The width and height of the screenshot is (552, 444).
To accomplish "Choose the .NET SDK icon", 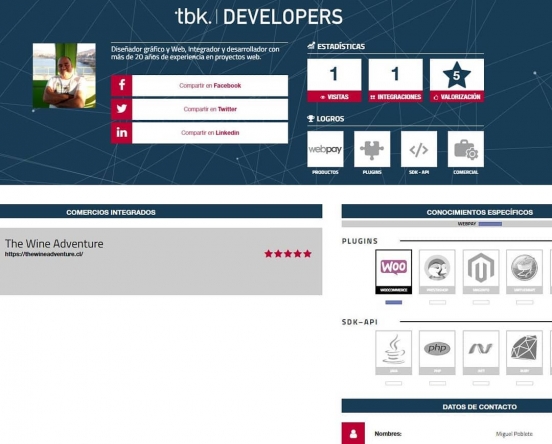I will point(481,352).
